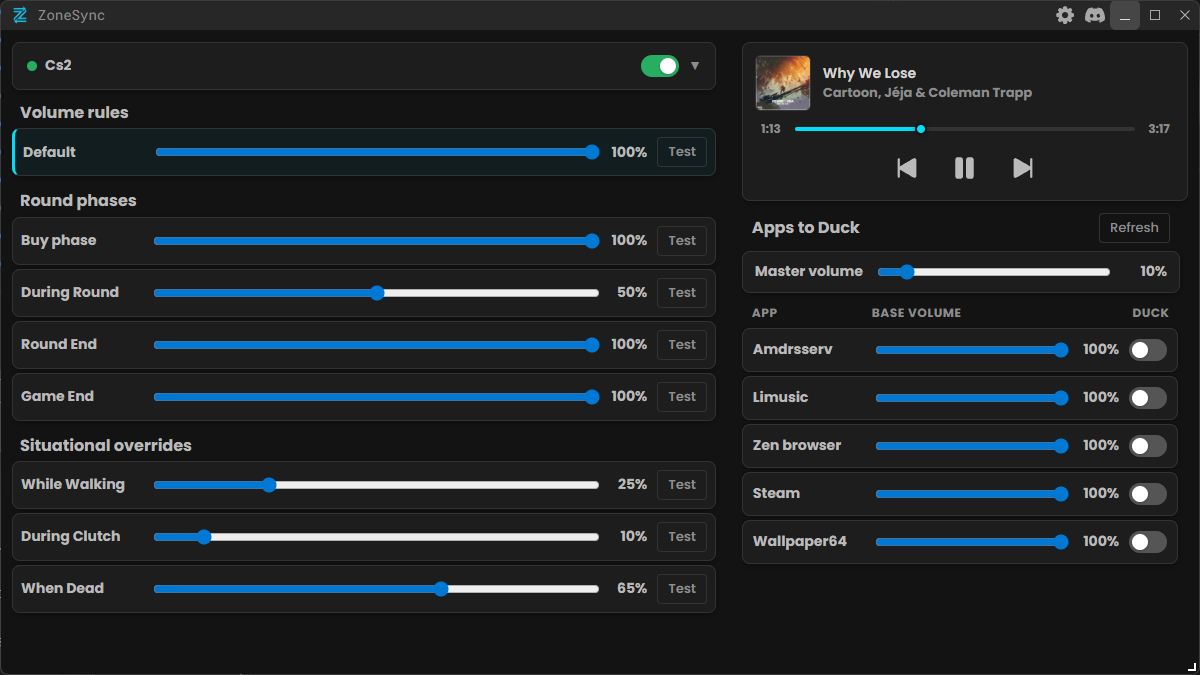Image resolution: width=1200 pixels, height=675 pixels.
Task: Adjust the When Dead slider handle
Action: click(441, 588)
